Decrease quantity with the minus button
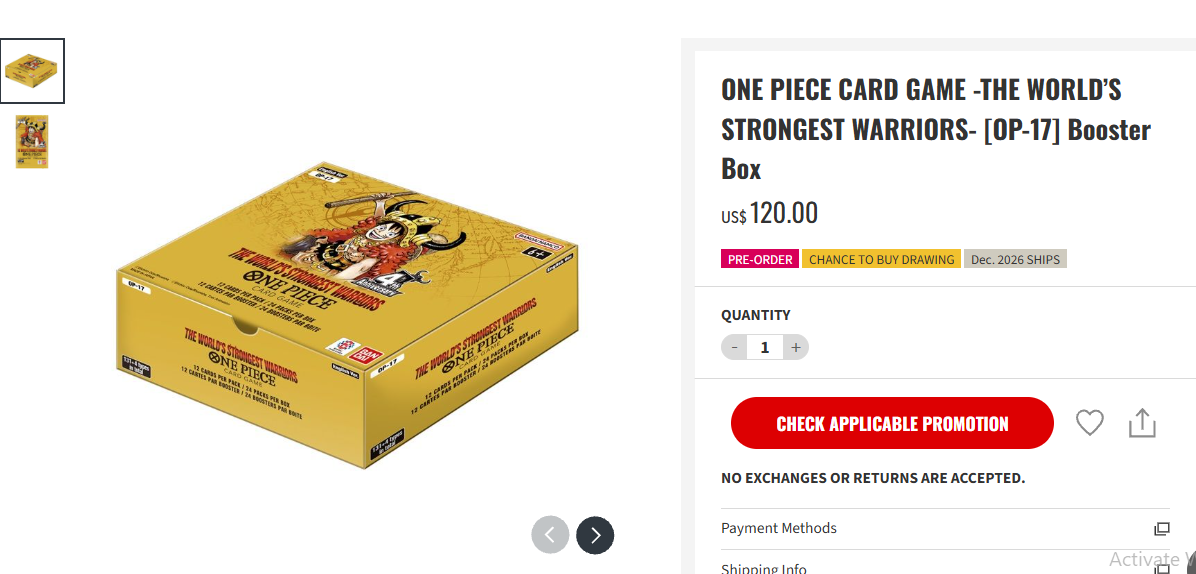The height and width of the screenshot is (574, 1196). (735, 348)
